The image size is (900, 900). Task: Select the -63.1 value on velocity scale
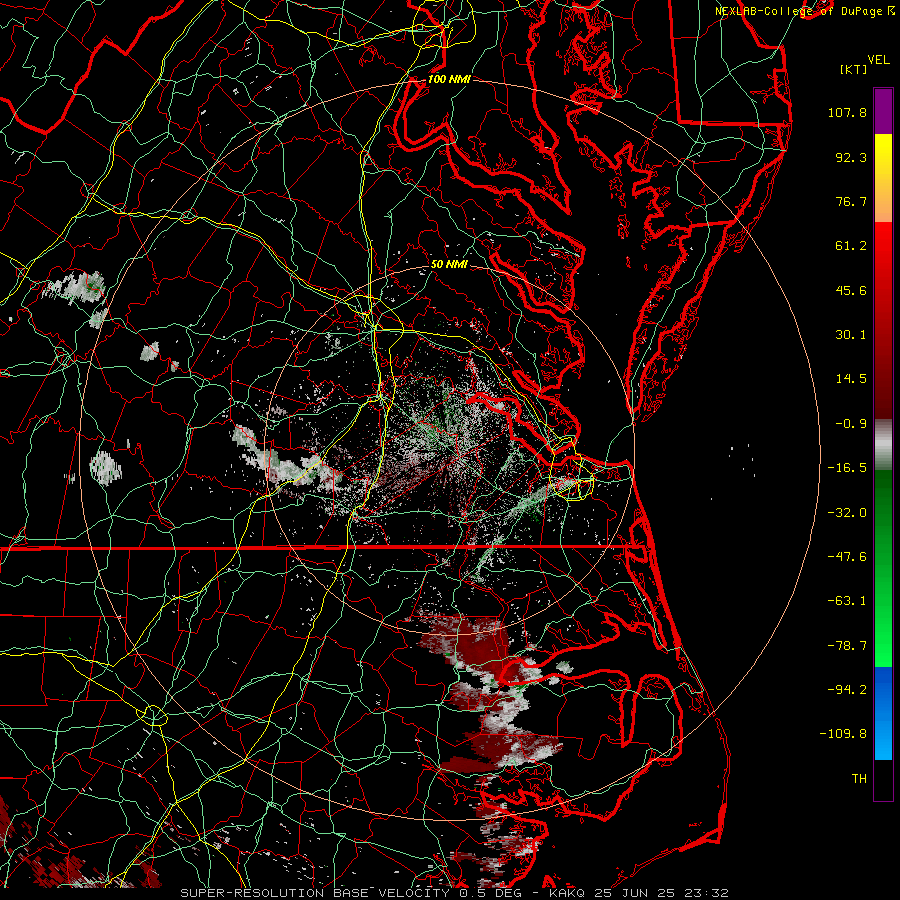pos(847,601)
